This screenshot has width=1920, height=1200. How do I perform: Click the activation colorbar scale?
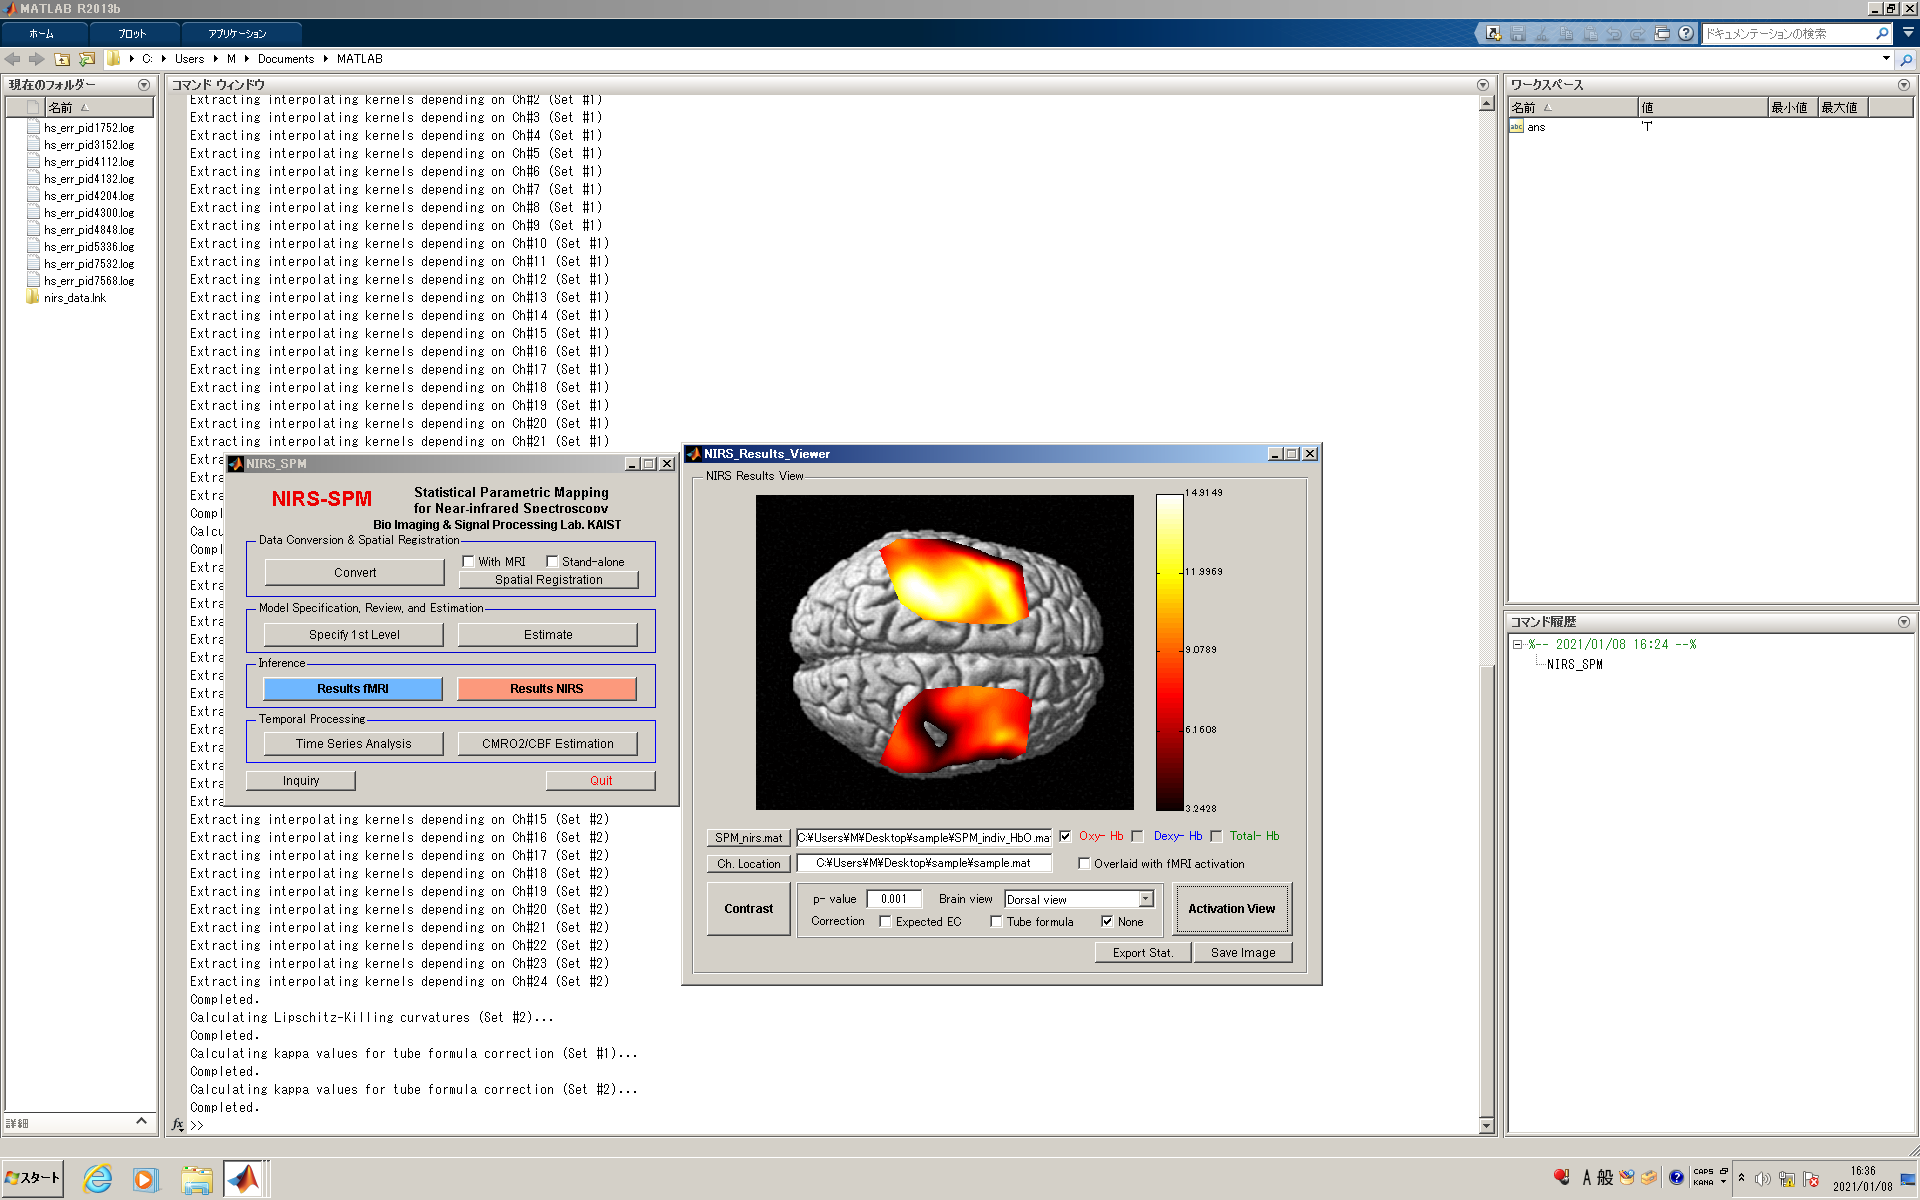pyautogui.click(x=1169, y=651)
